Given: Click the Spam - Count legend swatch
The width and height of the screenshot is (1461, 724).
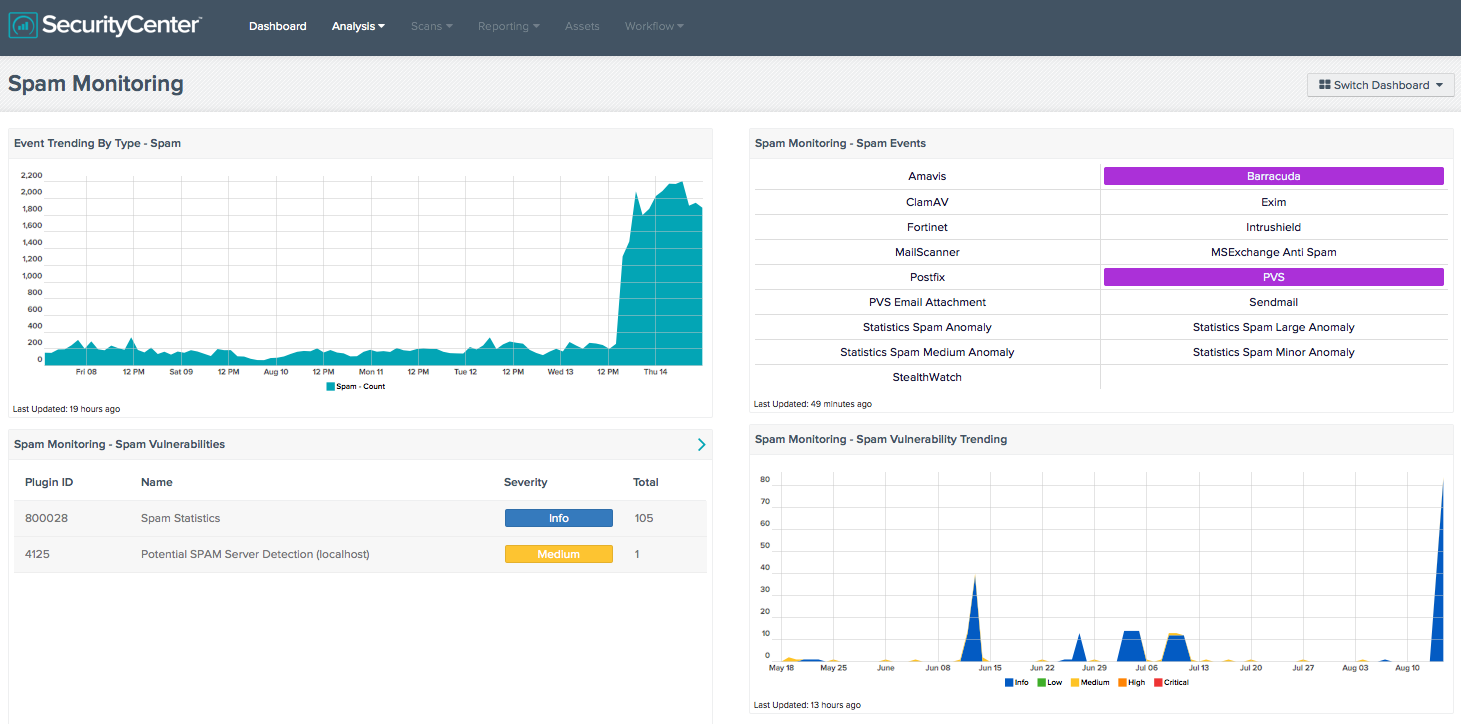Looking at the screenshot, I should point(330,386).
